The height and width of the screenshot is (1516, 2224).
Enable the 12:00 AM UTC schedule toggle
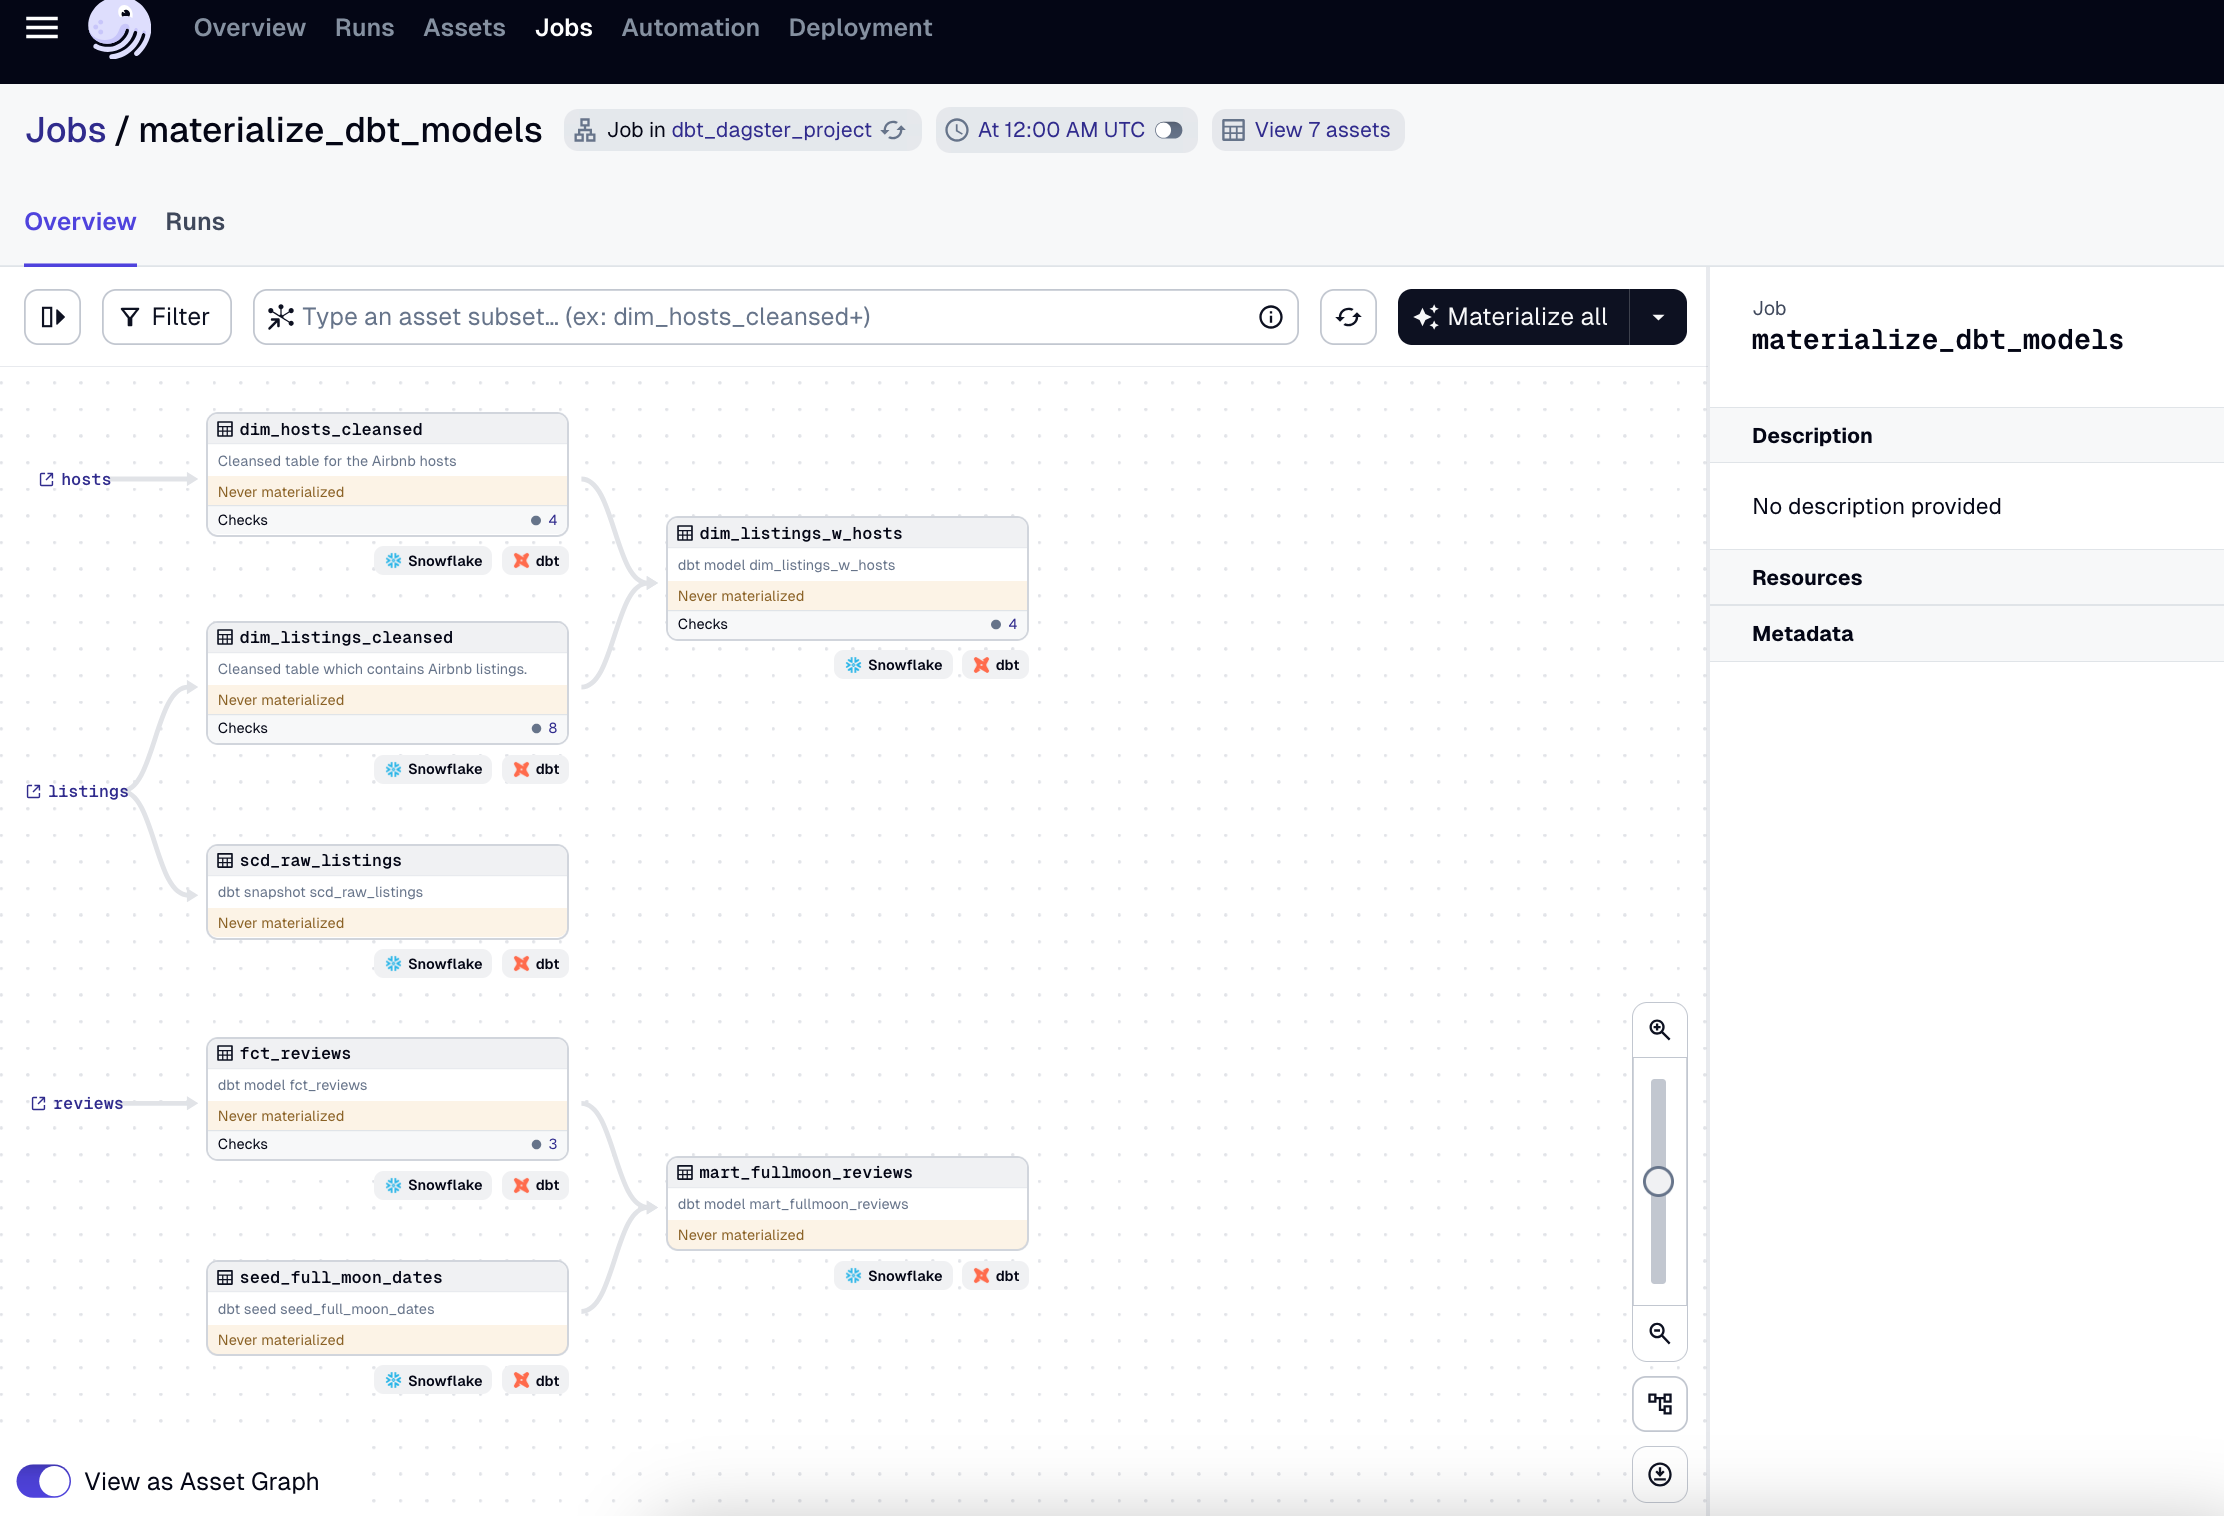(x=1168, y=130)
